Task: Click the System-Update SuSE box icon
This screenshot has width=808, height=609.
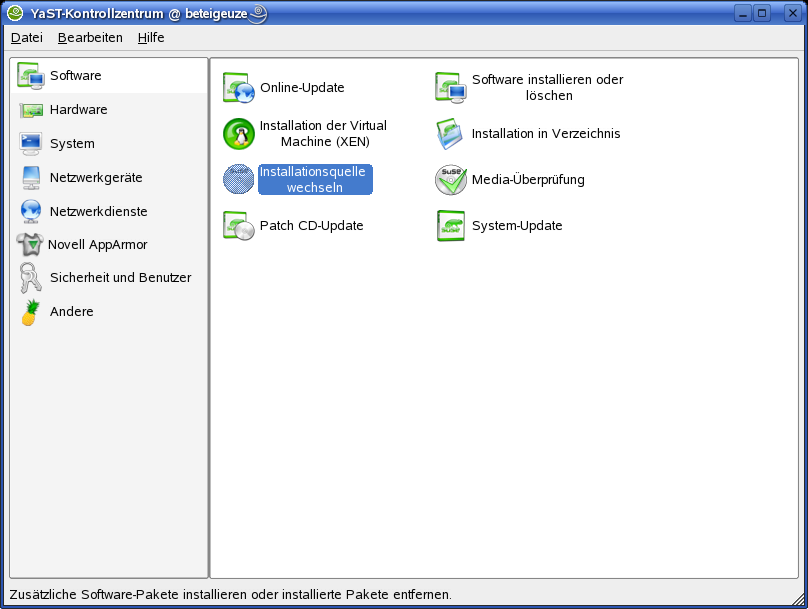Action: (x=451, y=226)
